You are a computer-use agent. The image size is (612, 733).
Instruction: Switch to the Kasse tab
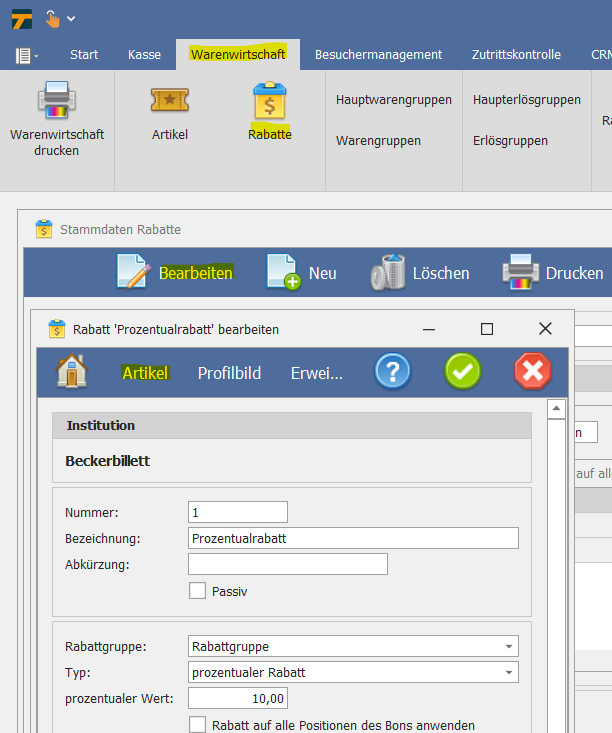[x=144, y=55]
